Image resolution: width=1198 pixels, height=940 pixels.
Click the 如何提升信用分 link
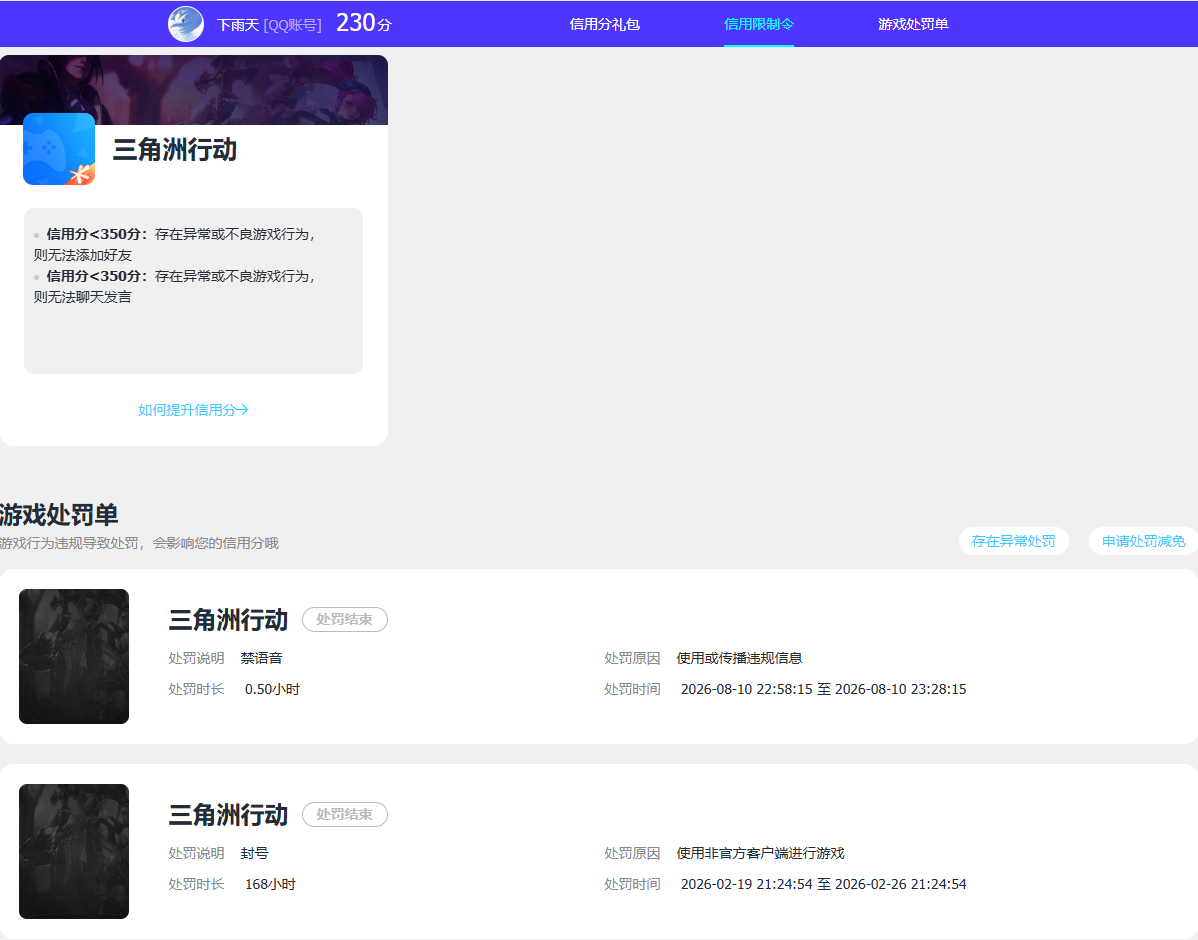[x=193, y=410]
